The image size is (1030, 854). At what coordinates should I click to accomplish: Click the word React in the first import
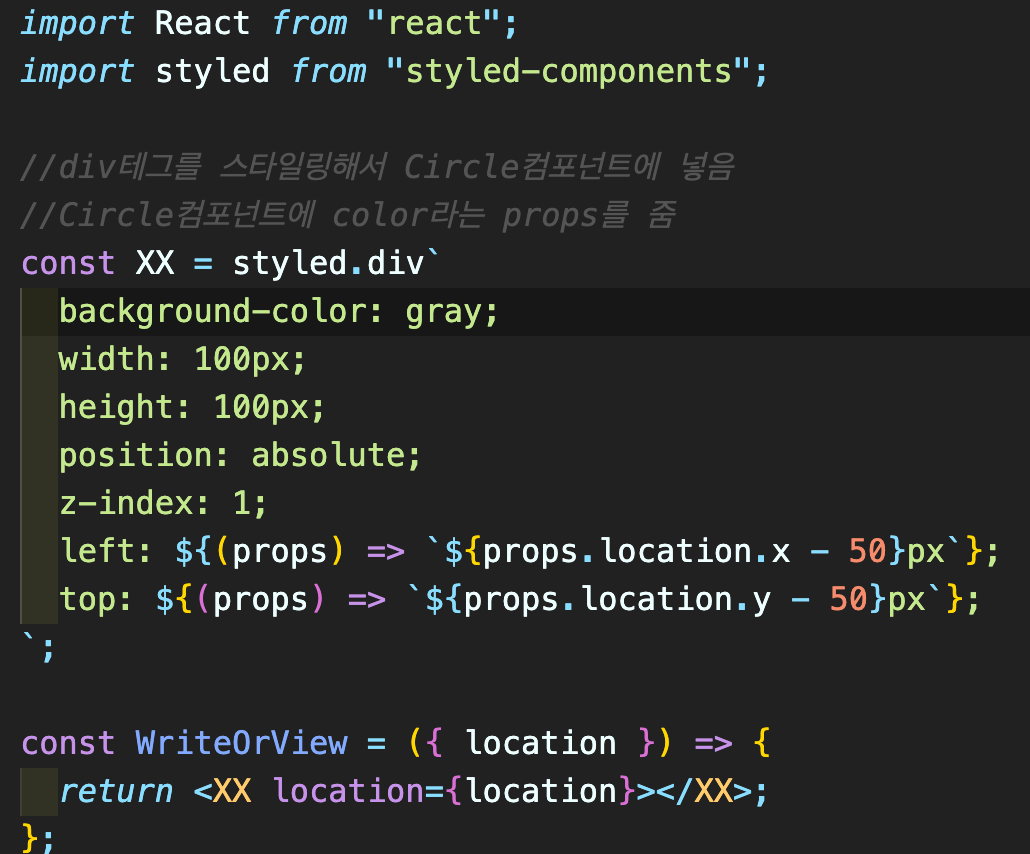point(202,24)
